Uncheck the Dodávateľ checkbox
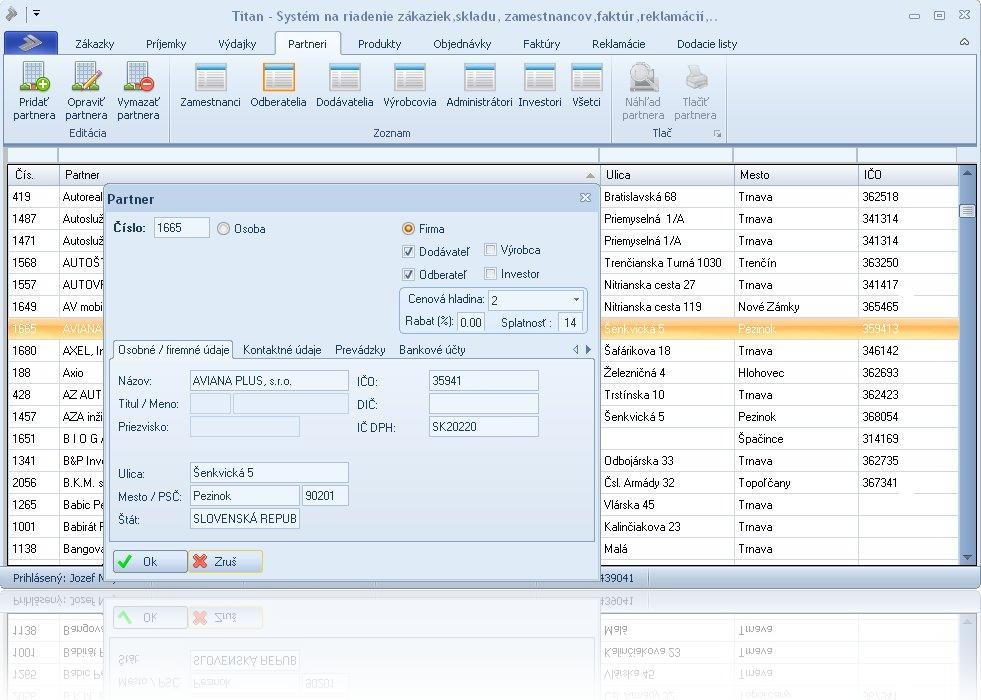This screenshot has width=981, height=700. 408,251
